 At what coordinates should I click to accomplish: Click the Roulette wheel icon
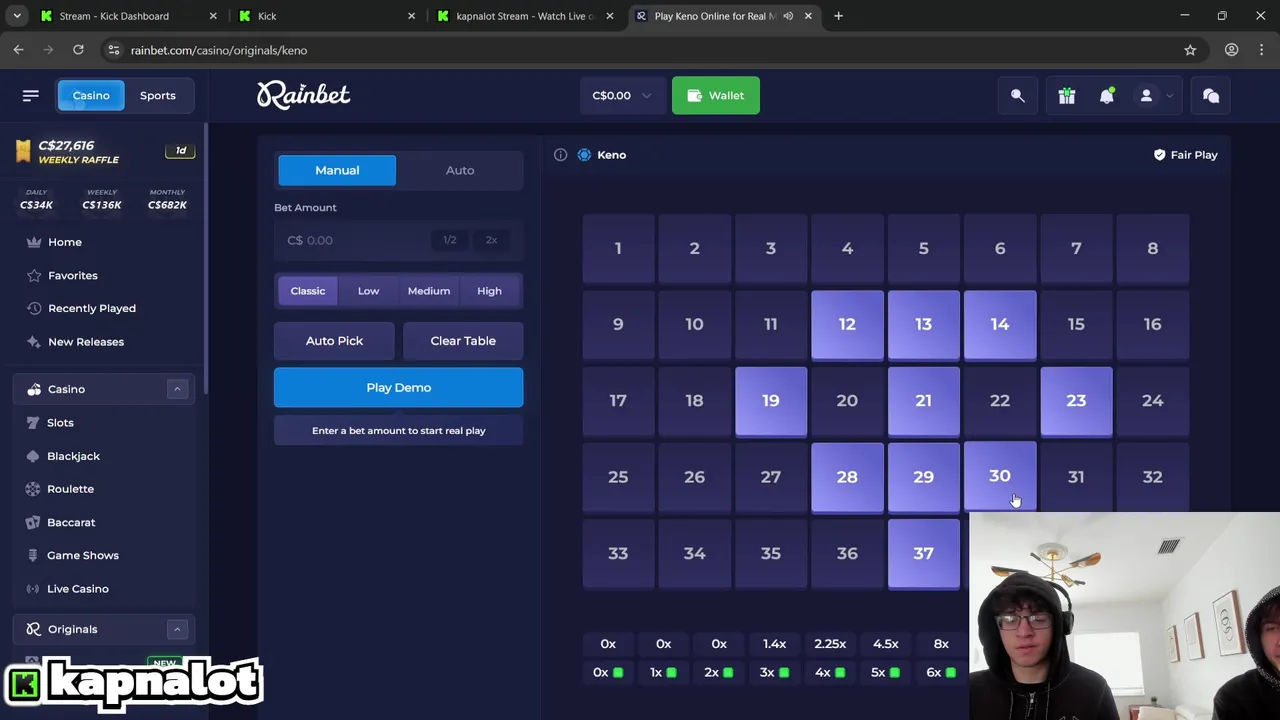pyautogui.click(x=34, y=489)
